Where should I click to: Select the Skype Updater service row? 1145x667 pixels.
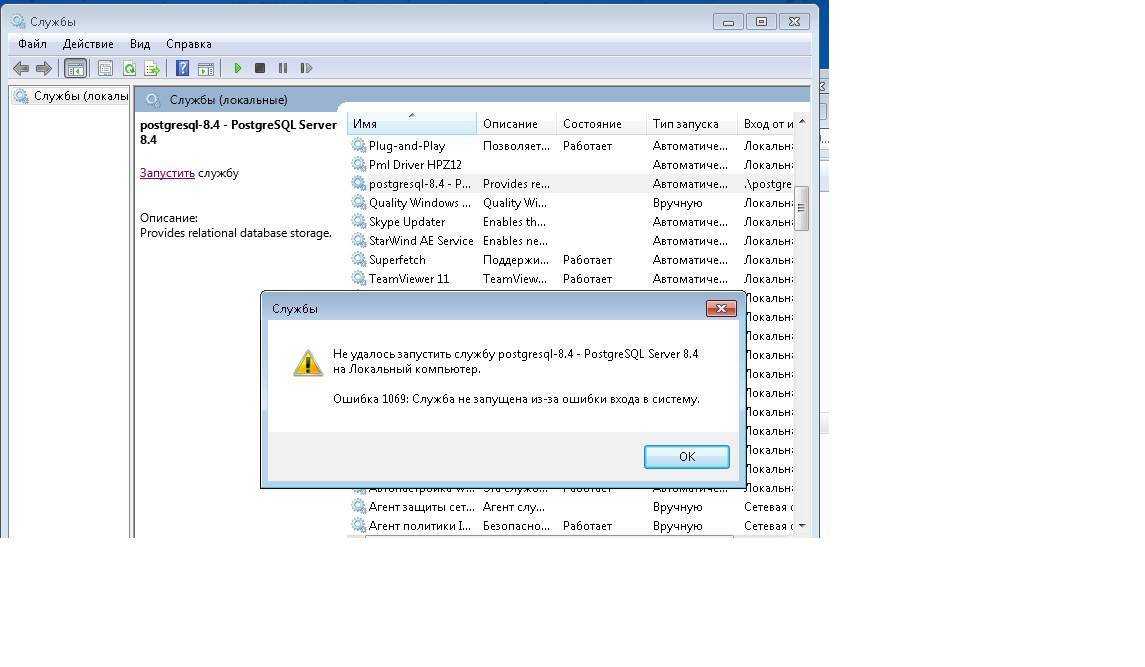(x=572, y=222)
